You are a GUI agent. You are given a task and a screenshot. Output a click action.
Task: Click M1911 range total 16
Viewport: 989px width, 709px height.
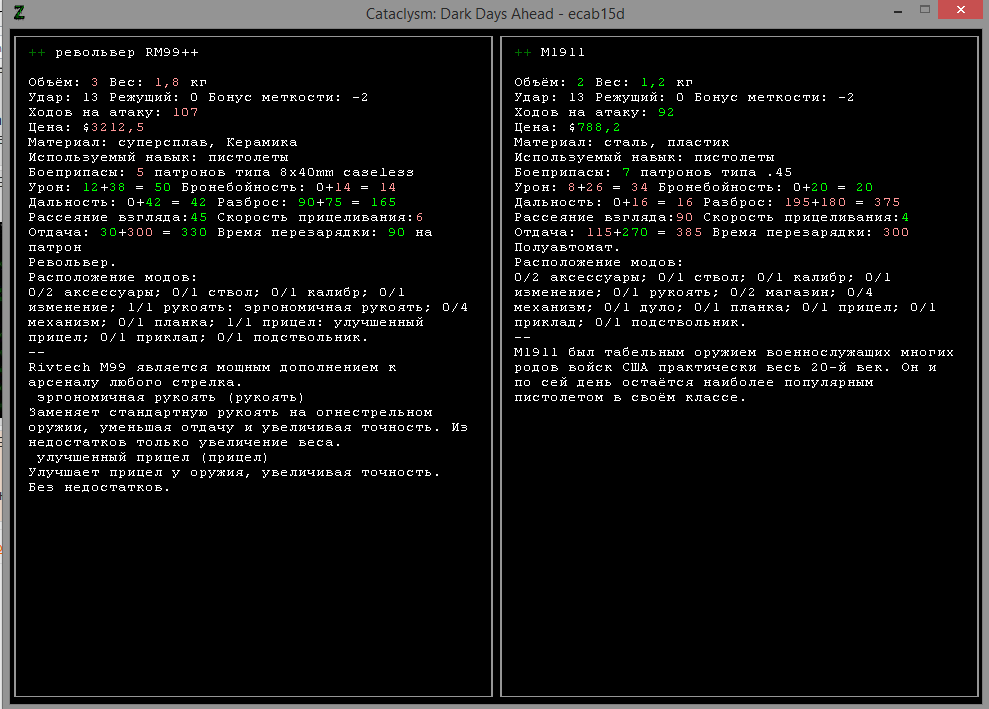pyautogui.click(x=684, y=202)
